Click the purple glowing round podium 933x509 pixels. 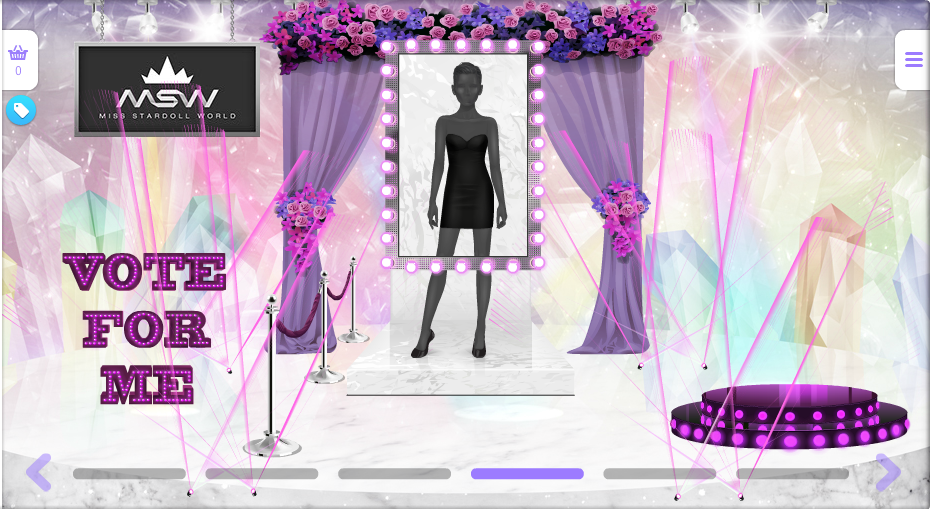pyautogui.click(x=790, y=417)
